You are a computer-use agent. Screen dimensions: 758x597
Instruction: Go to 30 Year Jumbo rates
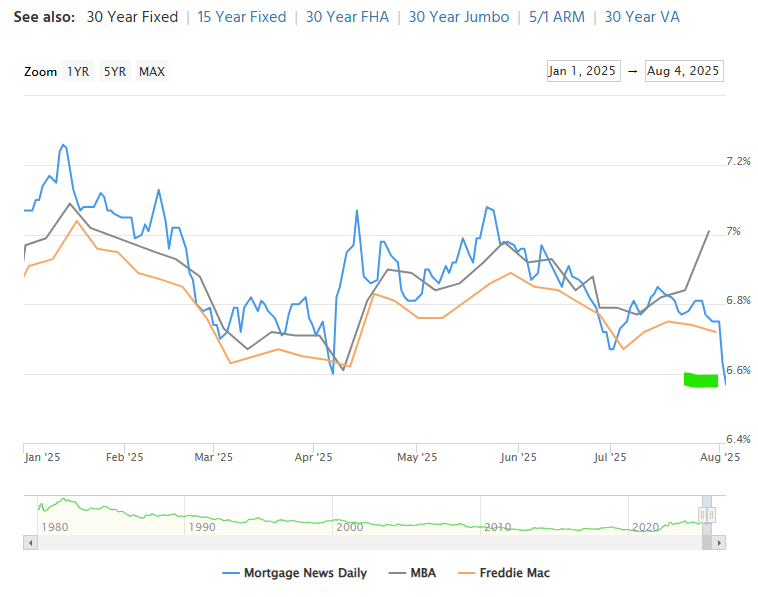click(x=458, y=17)
